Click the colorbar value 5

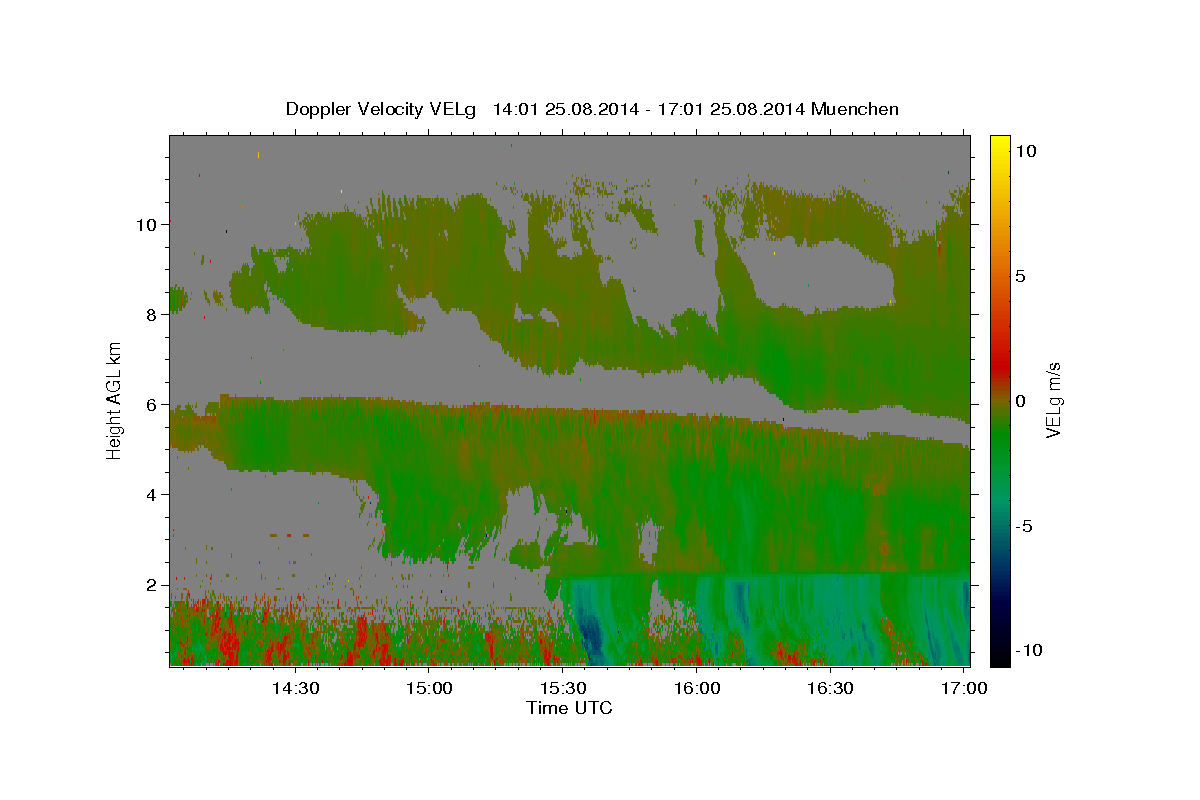(x=1020, y=276)
